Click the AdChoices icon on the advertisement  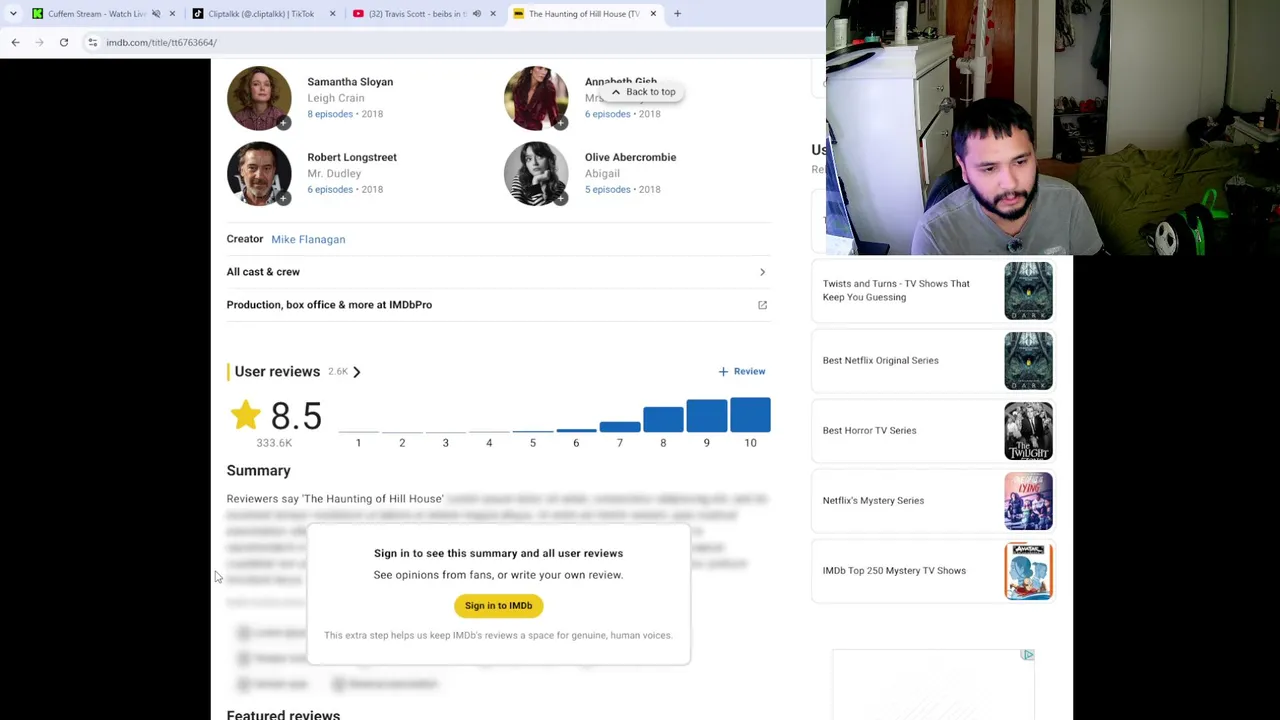1027,655
